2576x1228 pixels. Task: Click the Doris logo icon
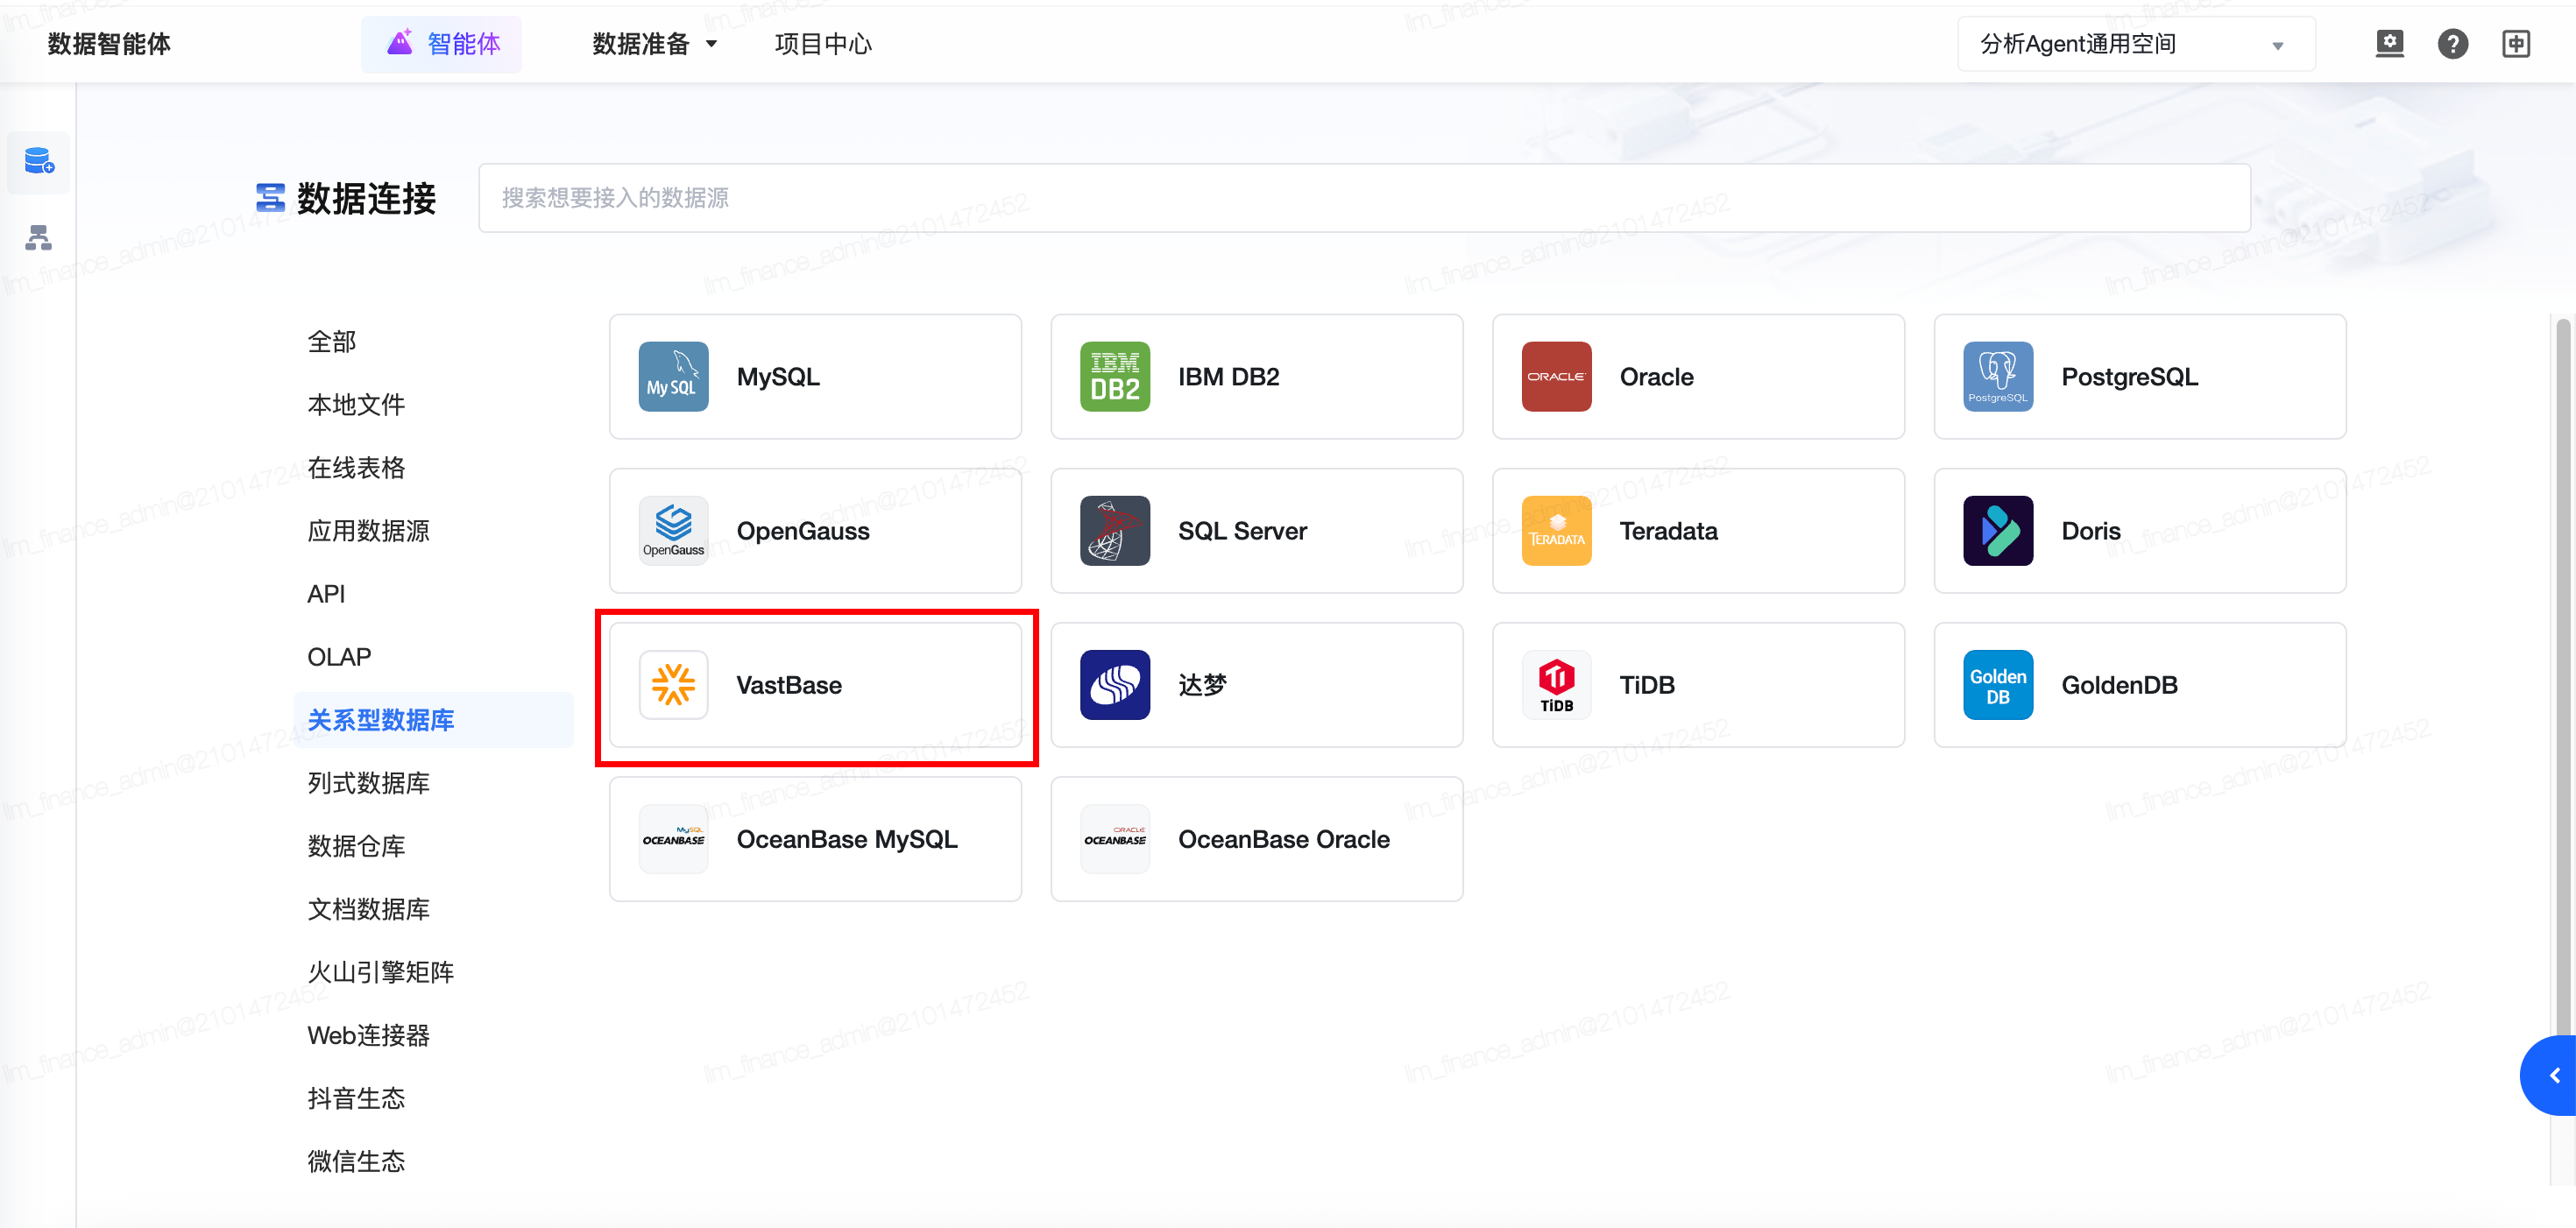pos(1998,531)
